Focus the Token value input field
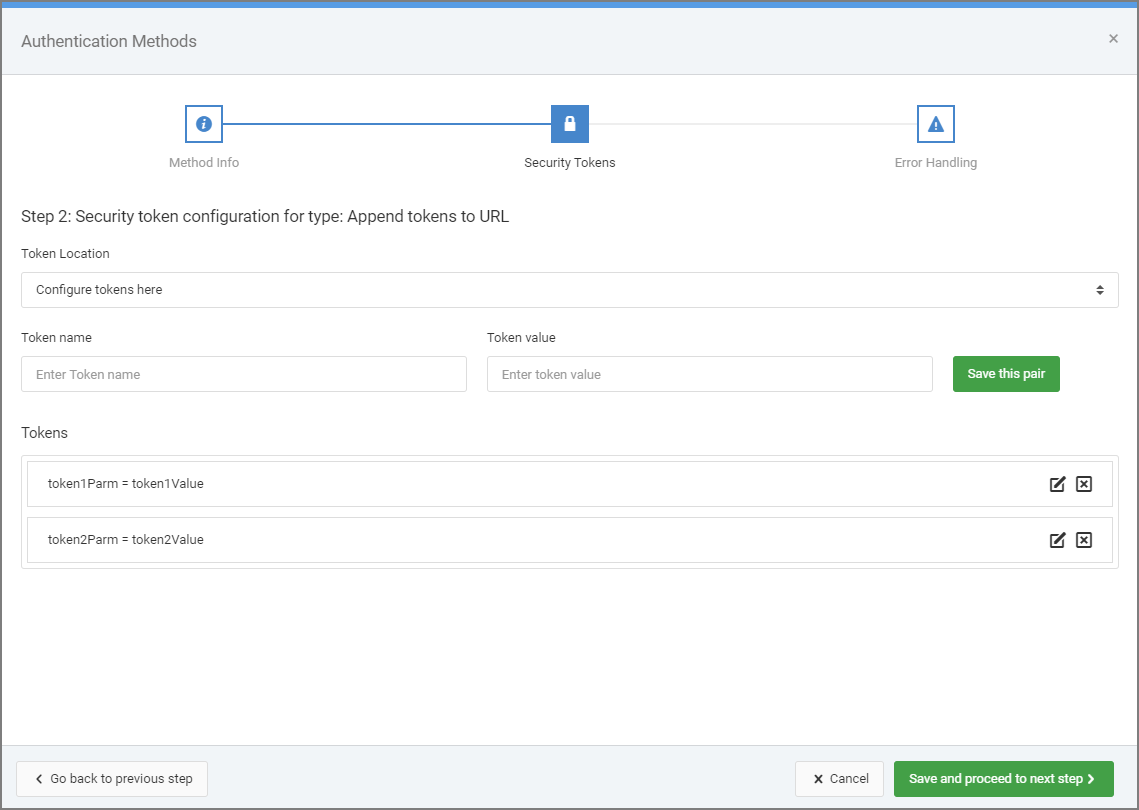Viewport: 1139px width, 810px height. [709, 374]
